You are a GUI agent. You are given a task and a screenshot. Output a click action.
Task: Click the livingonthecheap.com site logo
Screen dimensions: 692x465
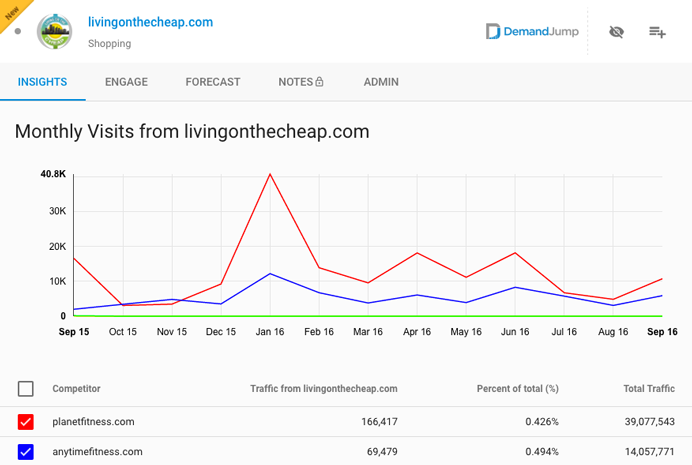tap(55, 31)
